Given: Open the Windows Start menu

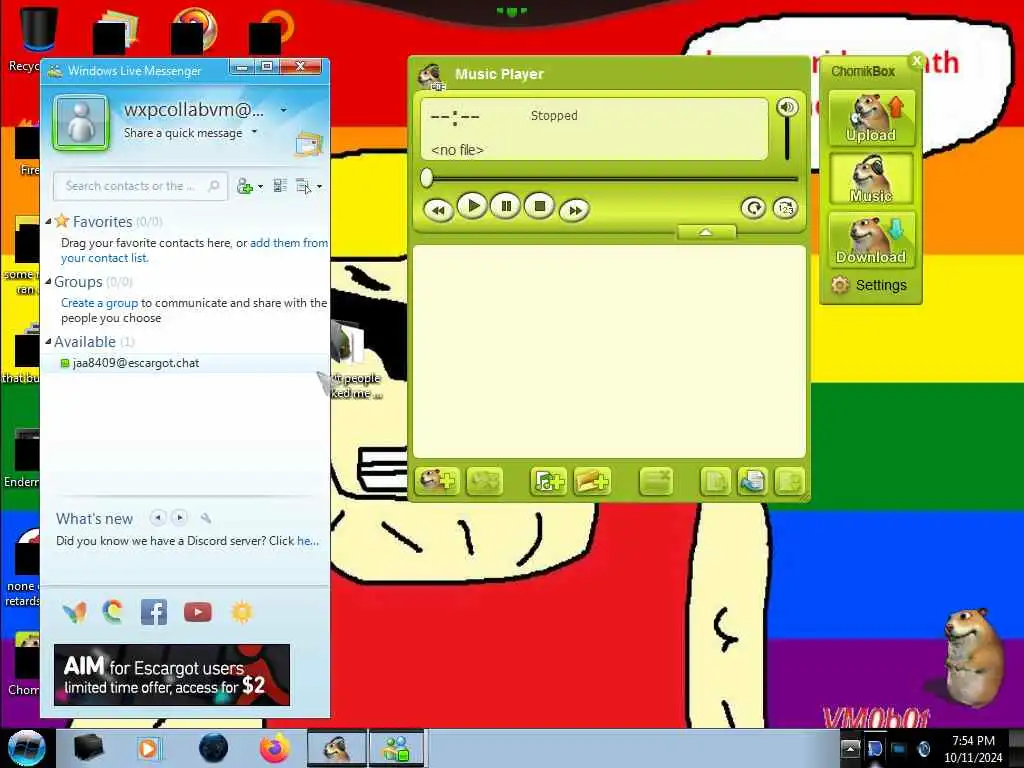Looking at the screenshot, I should click(26, 748).
